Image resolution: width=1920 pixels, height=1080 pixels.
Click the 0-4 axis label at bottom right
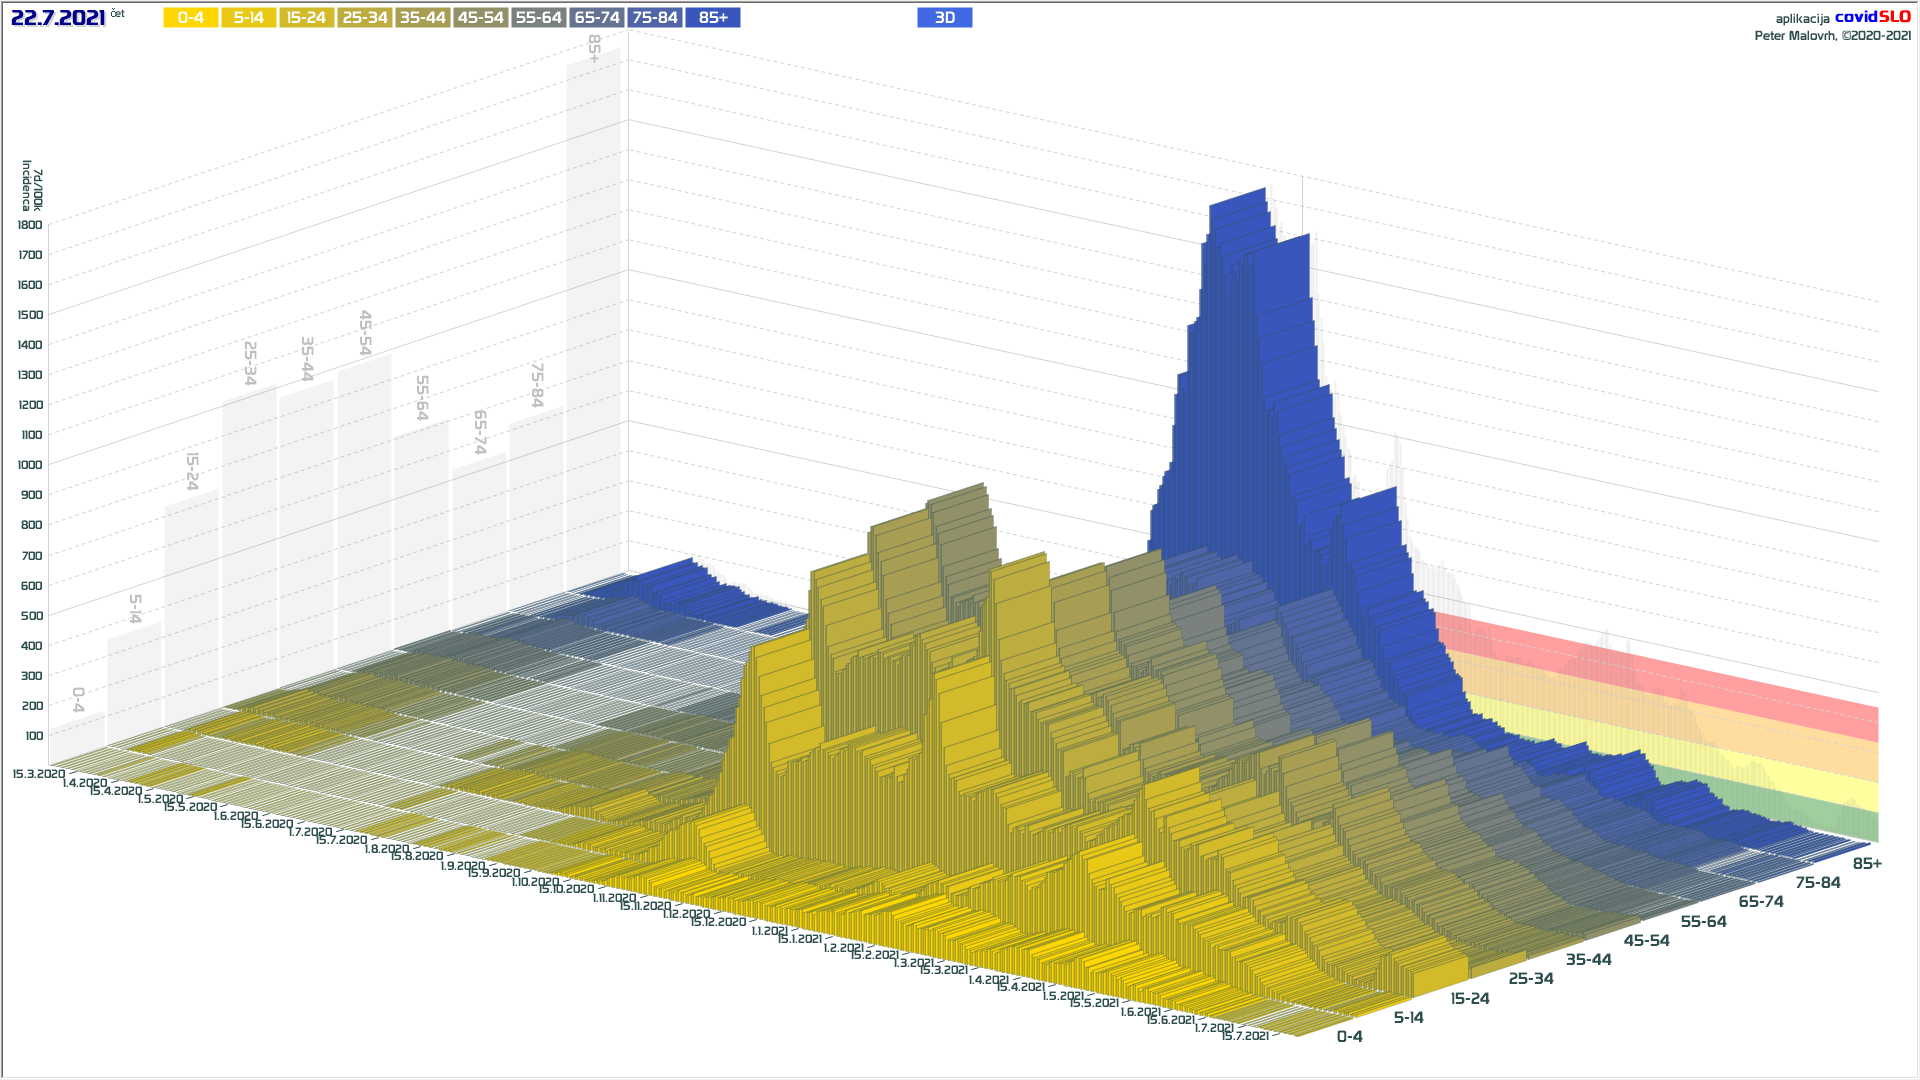click(1349, 1037)
